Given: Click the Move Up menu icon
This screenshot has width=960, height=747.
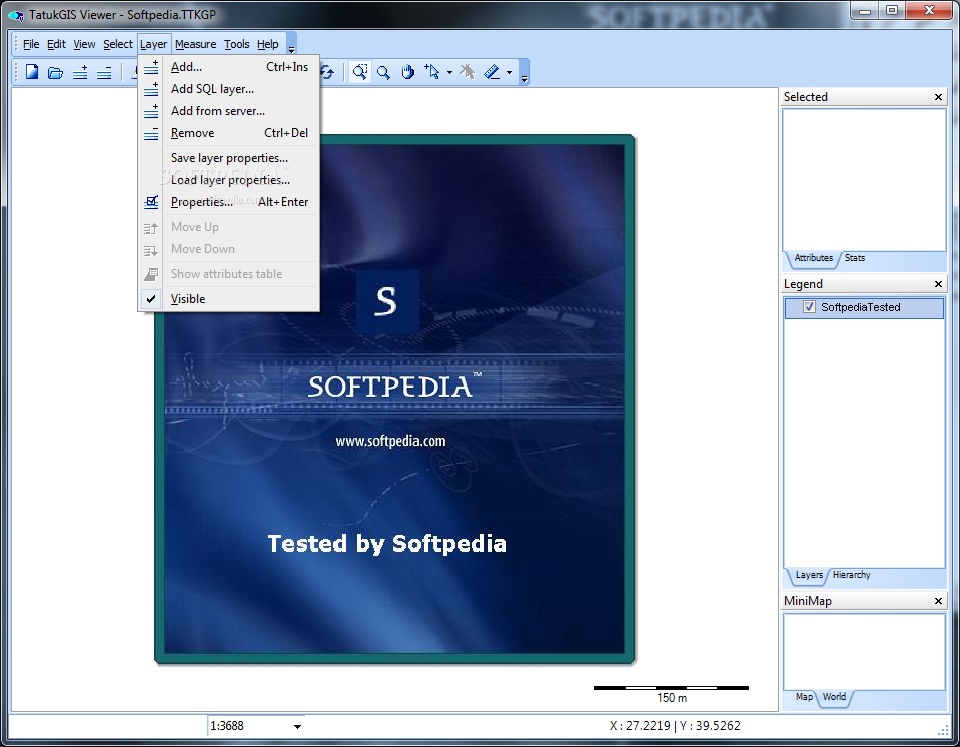Looking at the screenshot, I should tap(151, 228).
